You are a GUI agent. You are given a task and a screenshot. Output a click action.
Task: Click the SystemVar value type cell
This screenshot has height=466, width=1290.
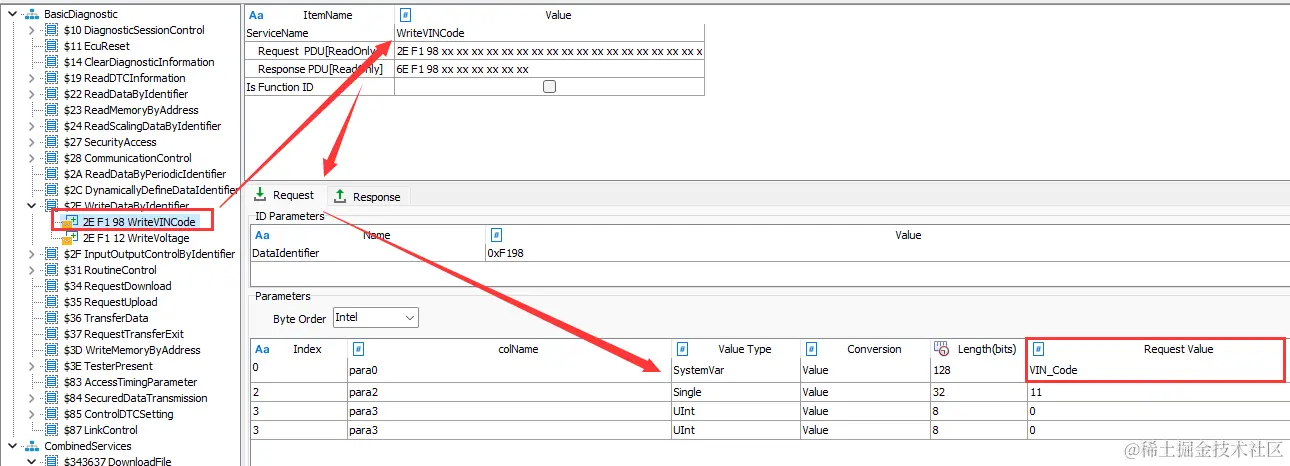click(736, 370)
